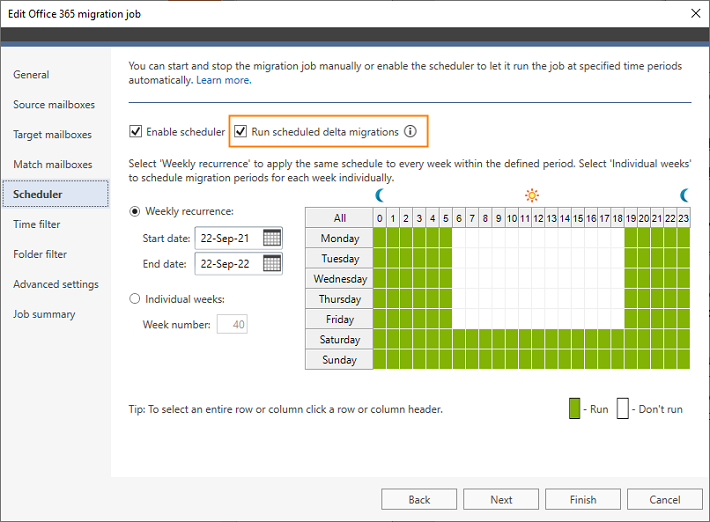Image resolution: width=710 pixels, height=522 pixels.
Task: Select the entire Tuesday row header
Action: (x=339, y=259)
